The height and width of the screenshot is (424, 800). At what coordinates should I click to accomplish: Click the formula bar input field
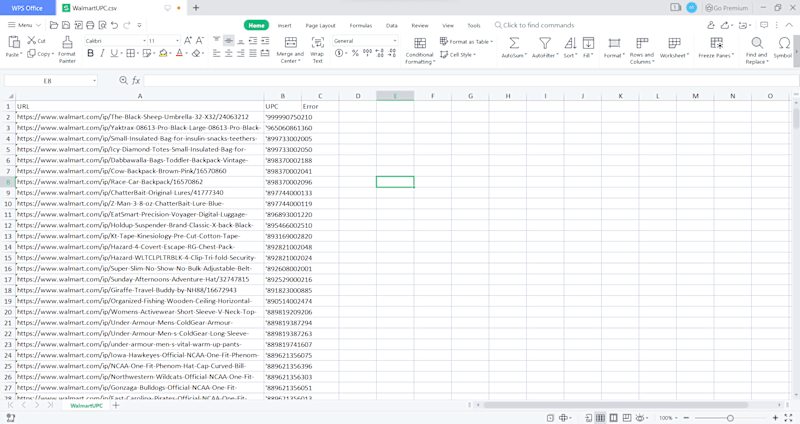pos(470,81)
